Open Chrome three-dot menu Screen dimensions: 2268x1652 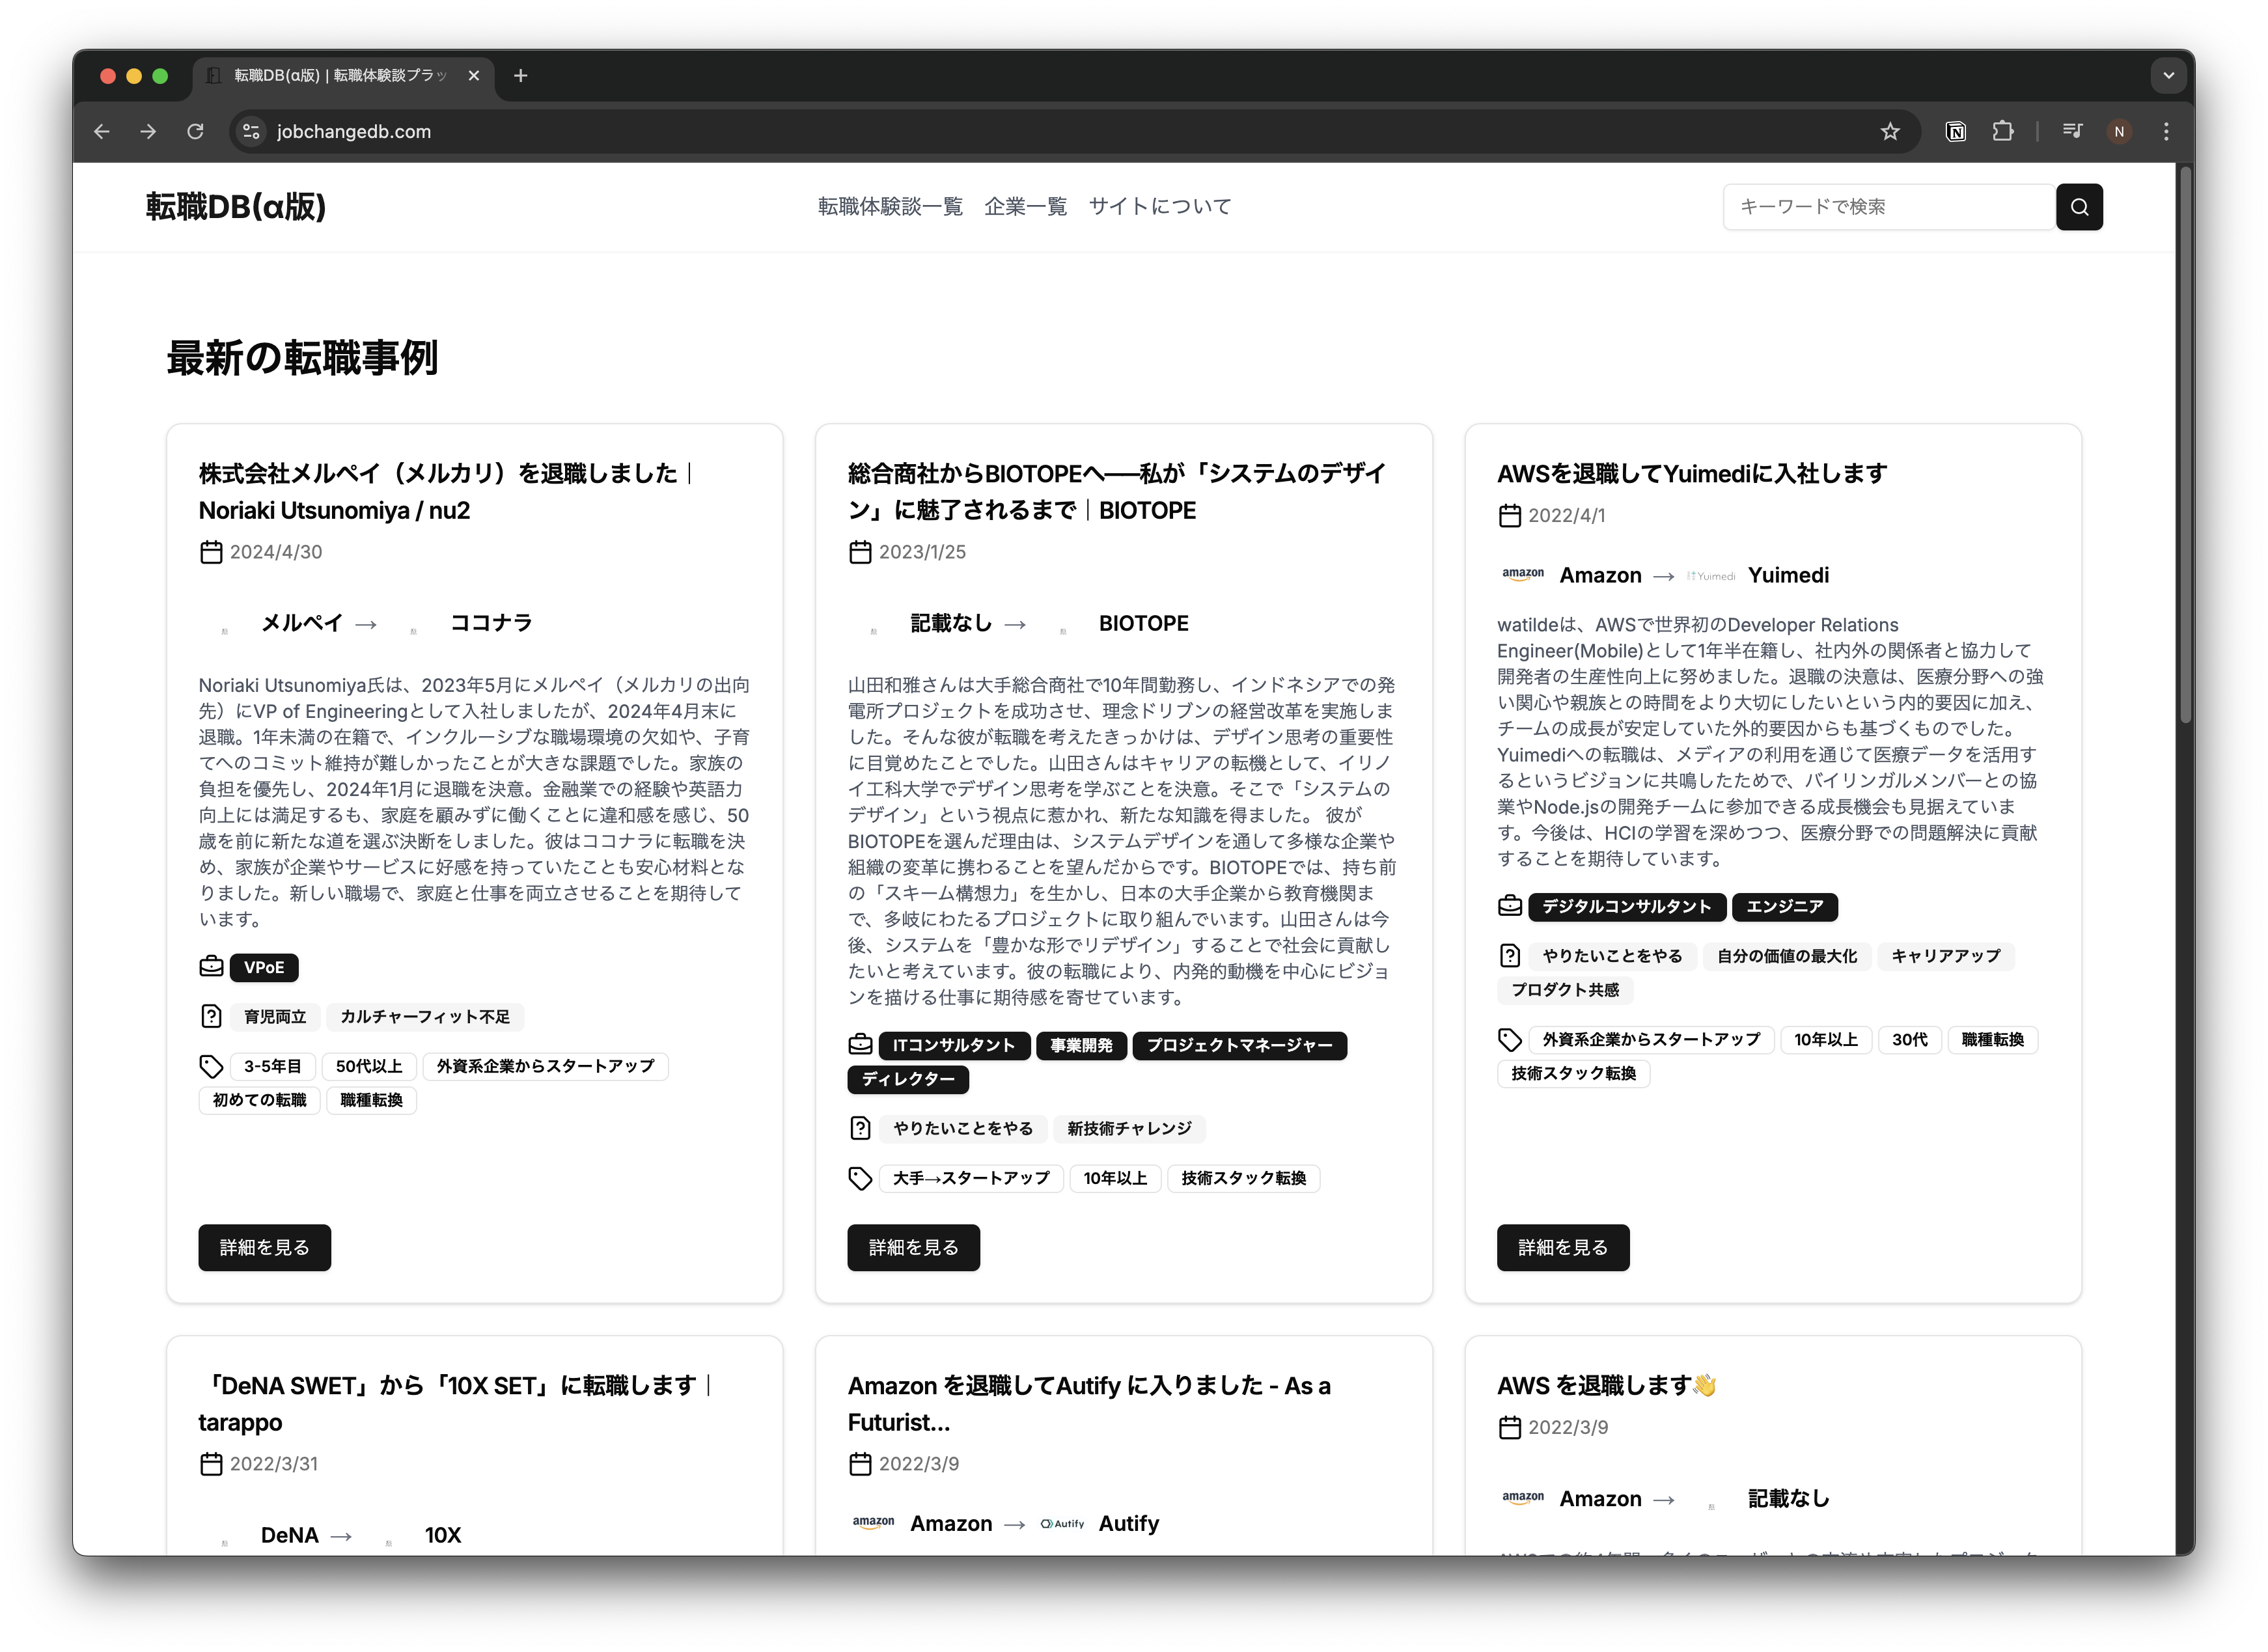pos(2166,132)
